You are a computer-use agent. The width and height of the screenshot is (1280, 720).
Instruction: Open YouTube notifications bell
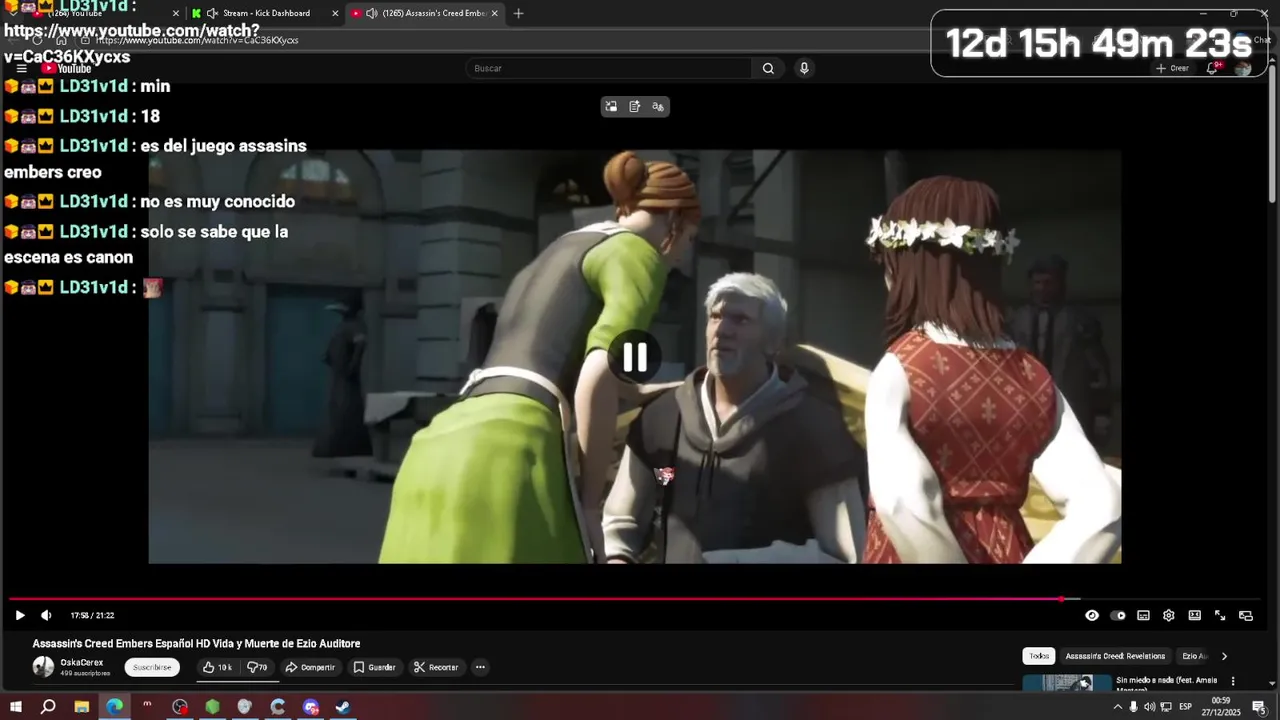1212,68
